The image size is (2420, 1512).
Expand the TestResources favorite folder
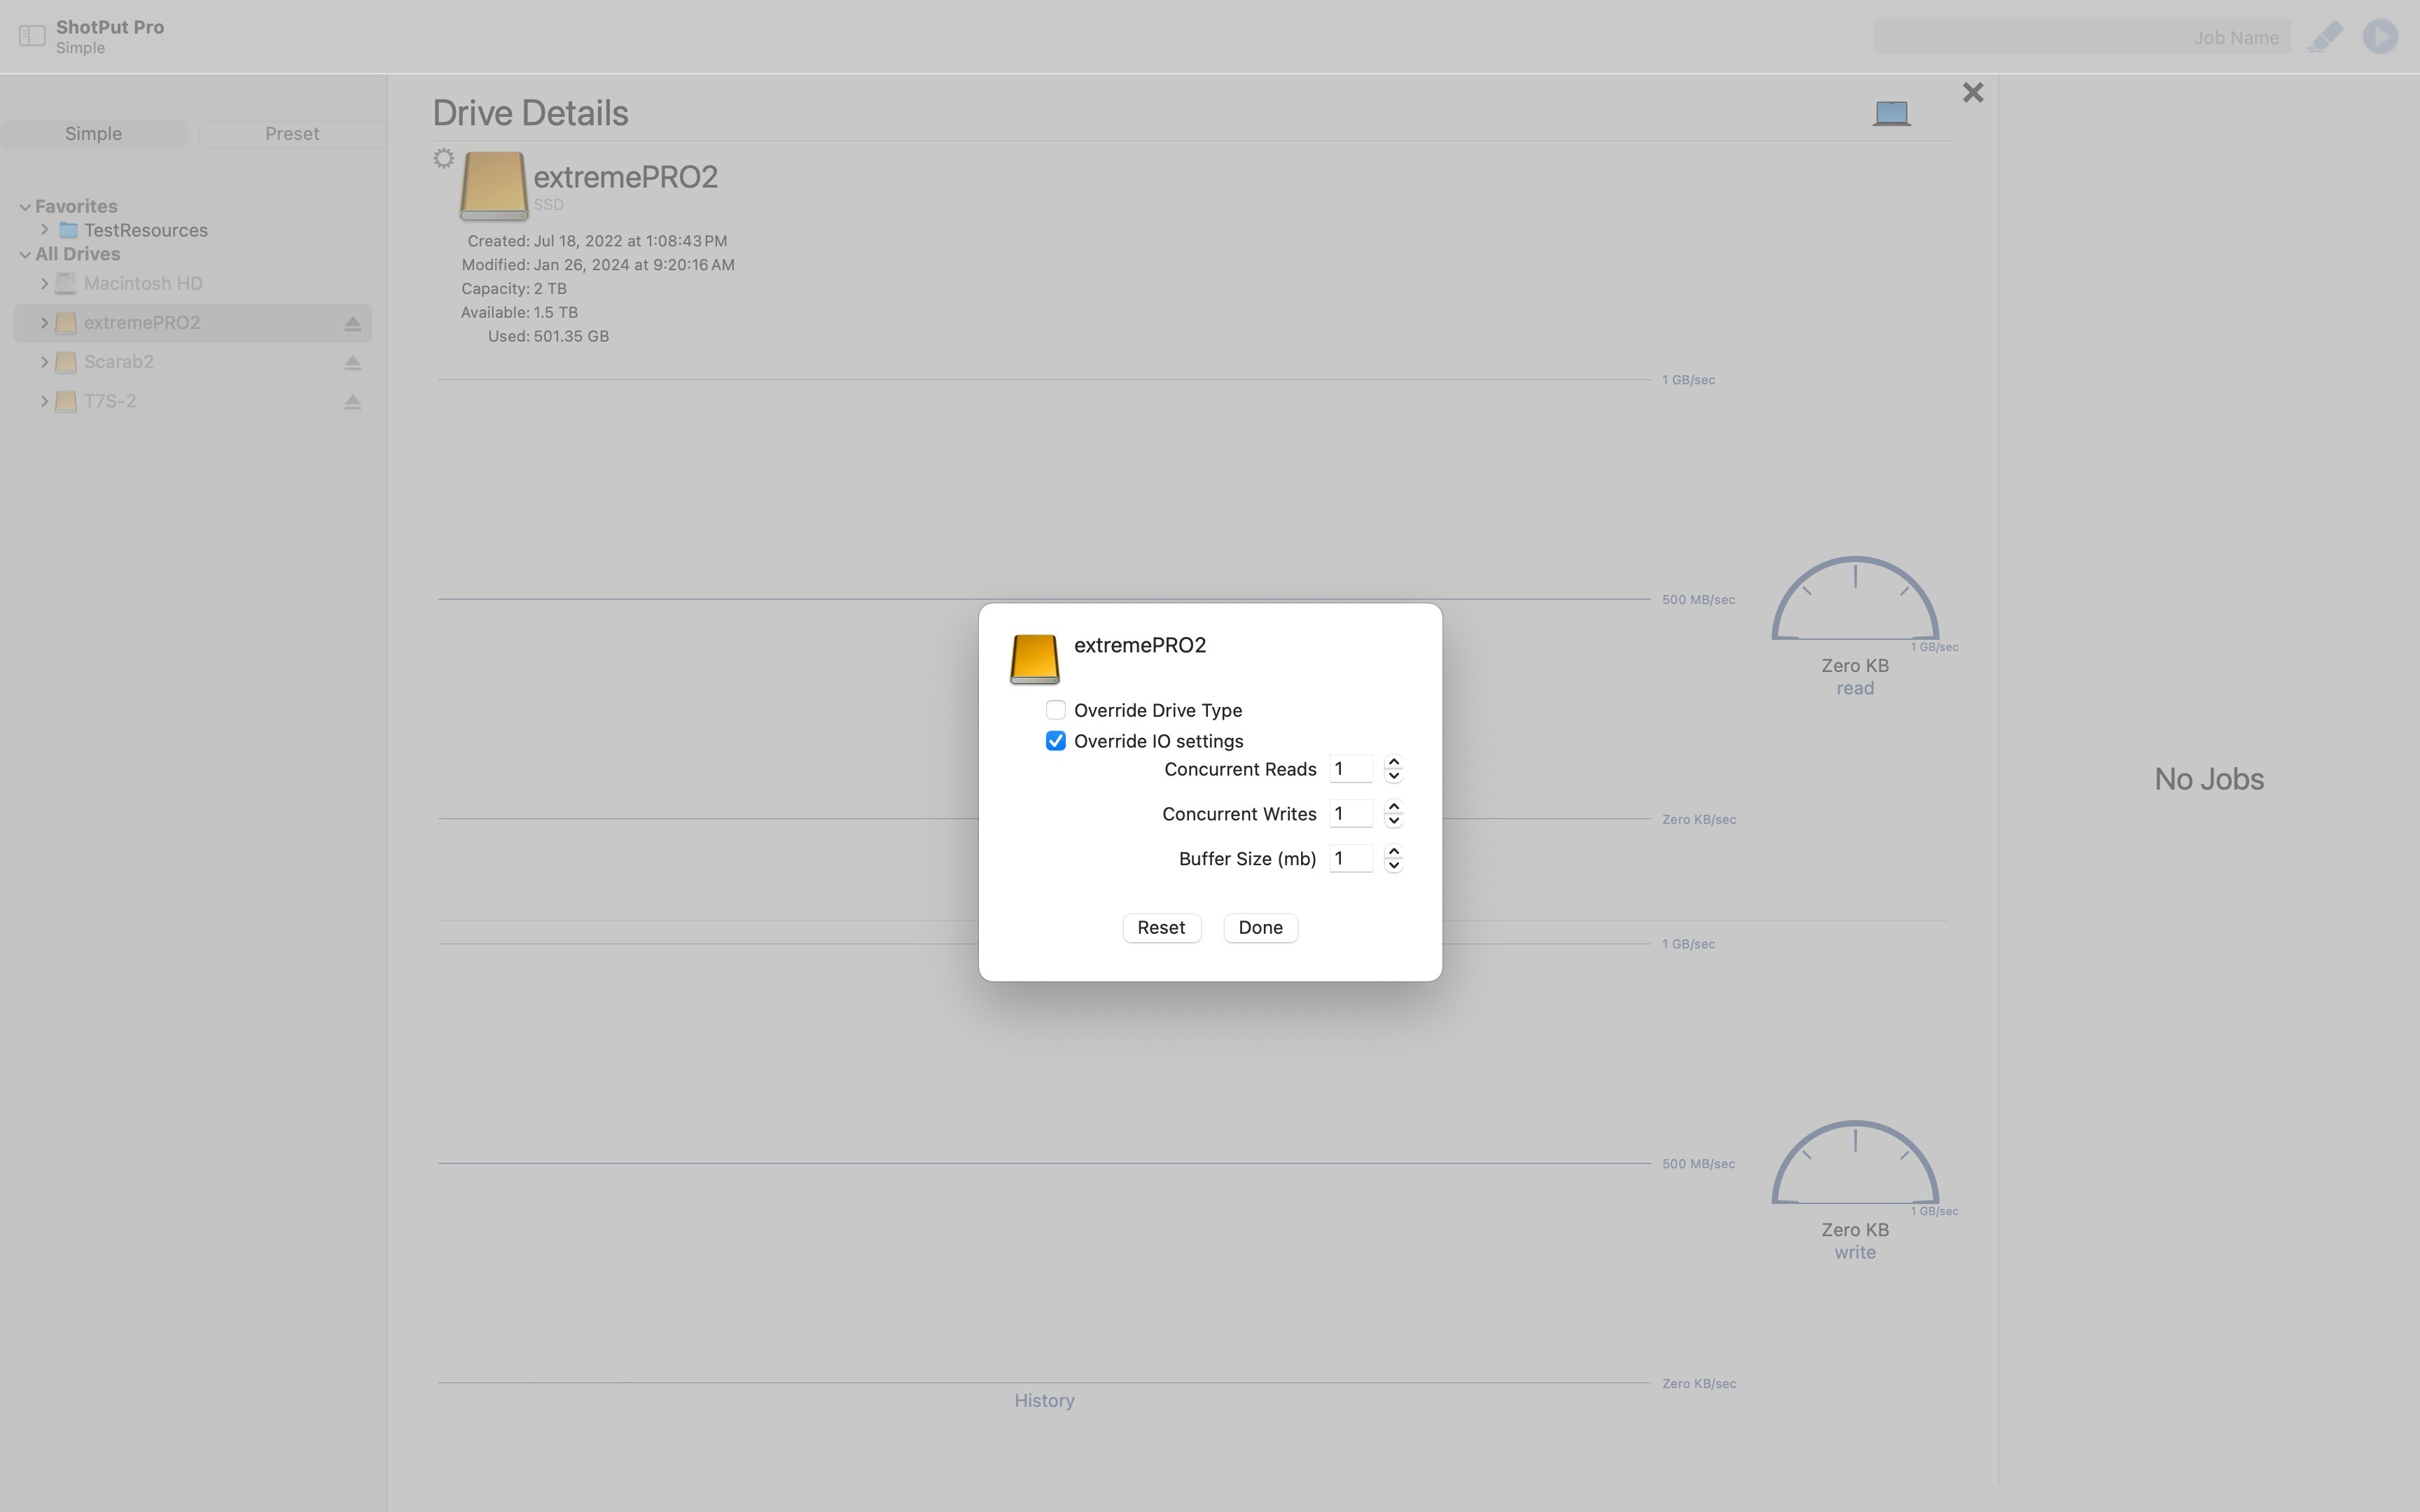(x=44, y=230)
